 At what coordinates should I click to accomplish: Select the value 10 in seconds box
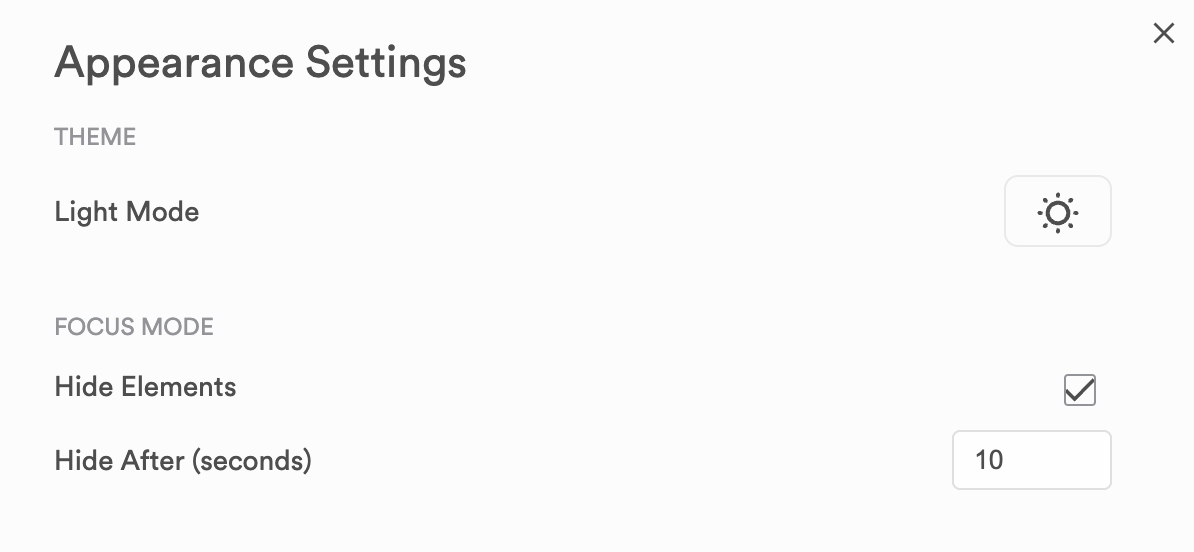tap(989, 460)
